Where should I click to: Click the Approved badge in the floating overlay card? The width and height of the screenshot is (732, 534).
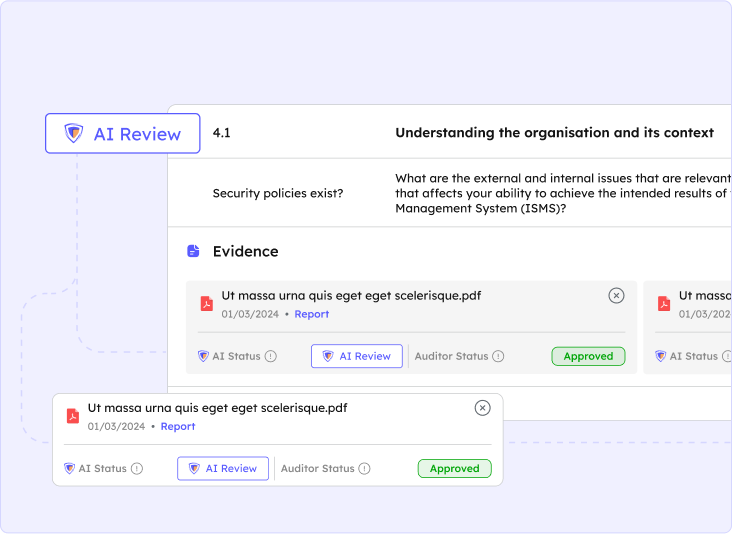pyautogui.click(x=454, y=468)
